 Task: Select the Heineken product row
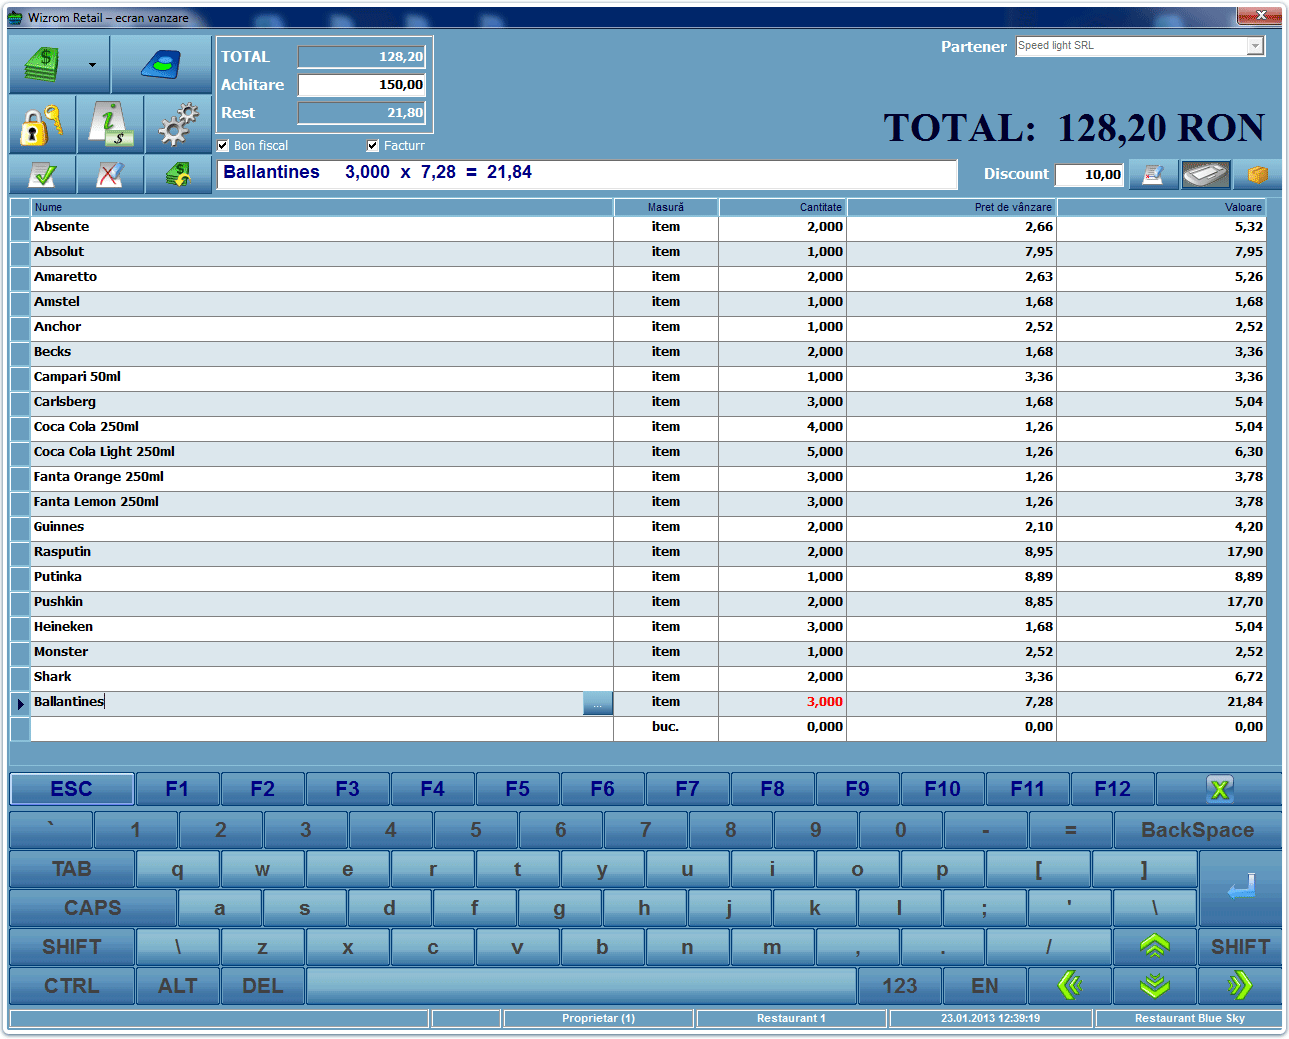(x=638, y=627)
